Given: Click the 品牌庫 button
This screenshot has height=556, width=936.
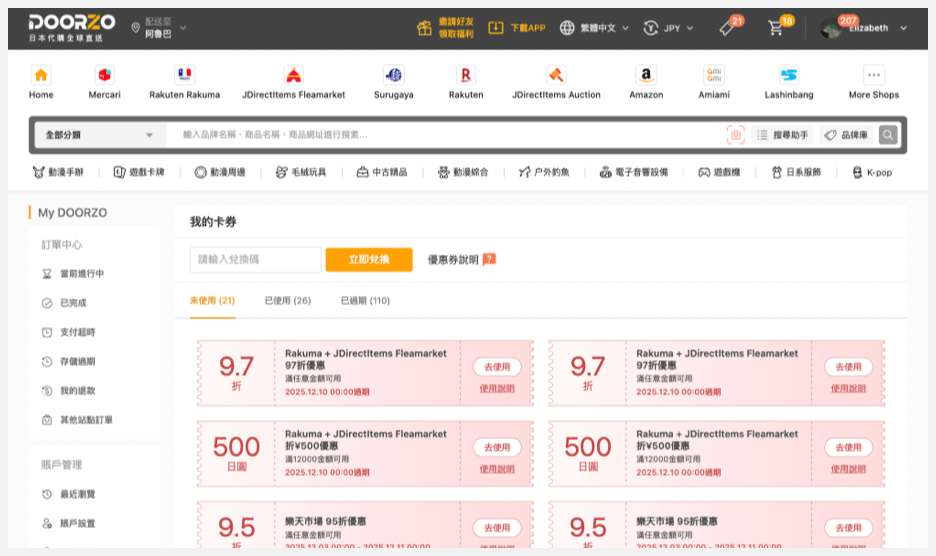Looking at the screenshot, I should pos(846,135).
